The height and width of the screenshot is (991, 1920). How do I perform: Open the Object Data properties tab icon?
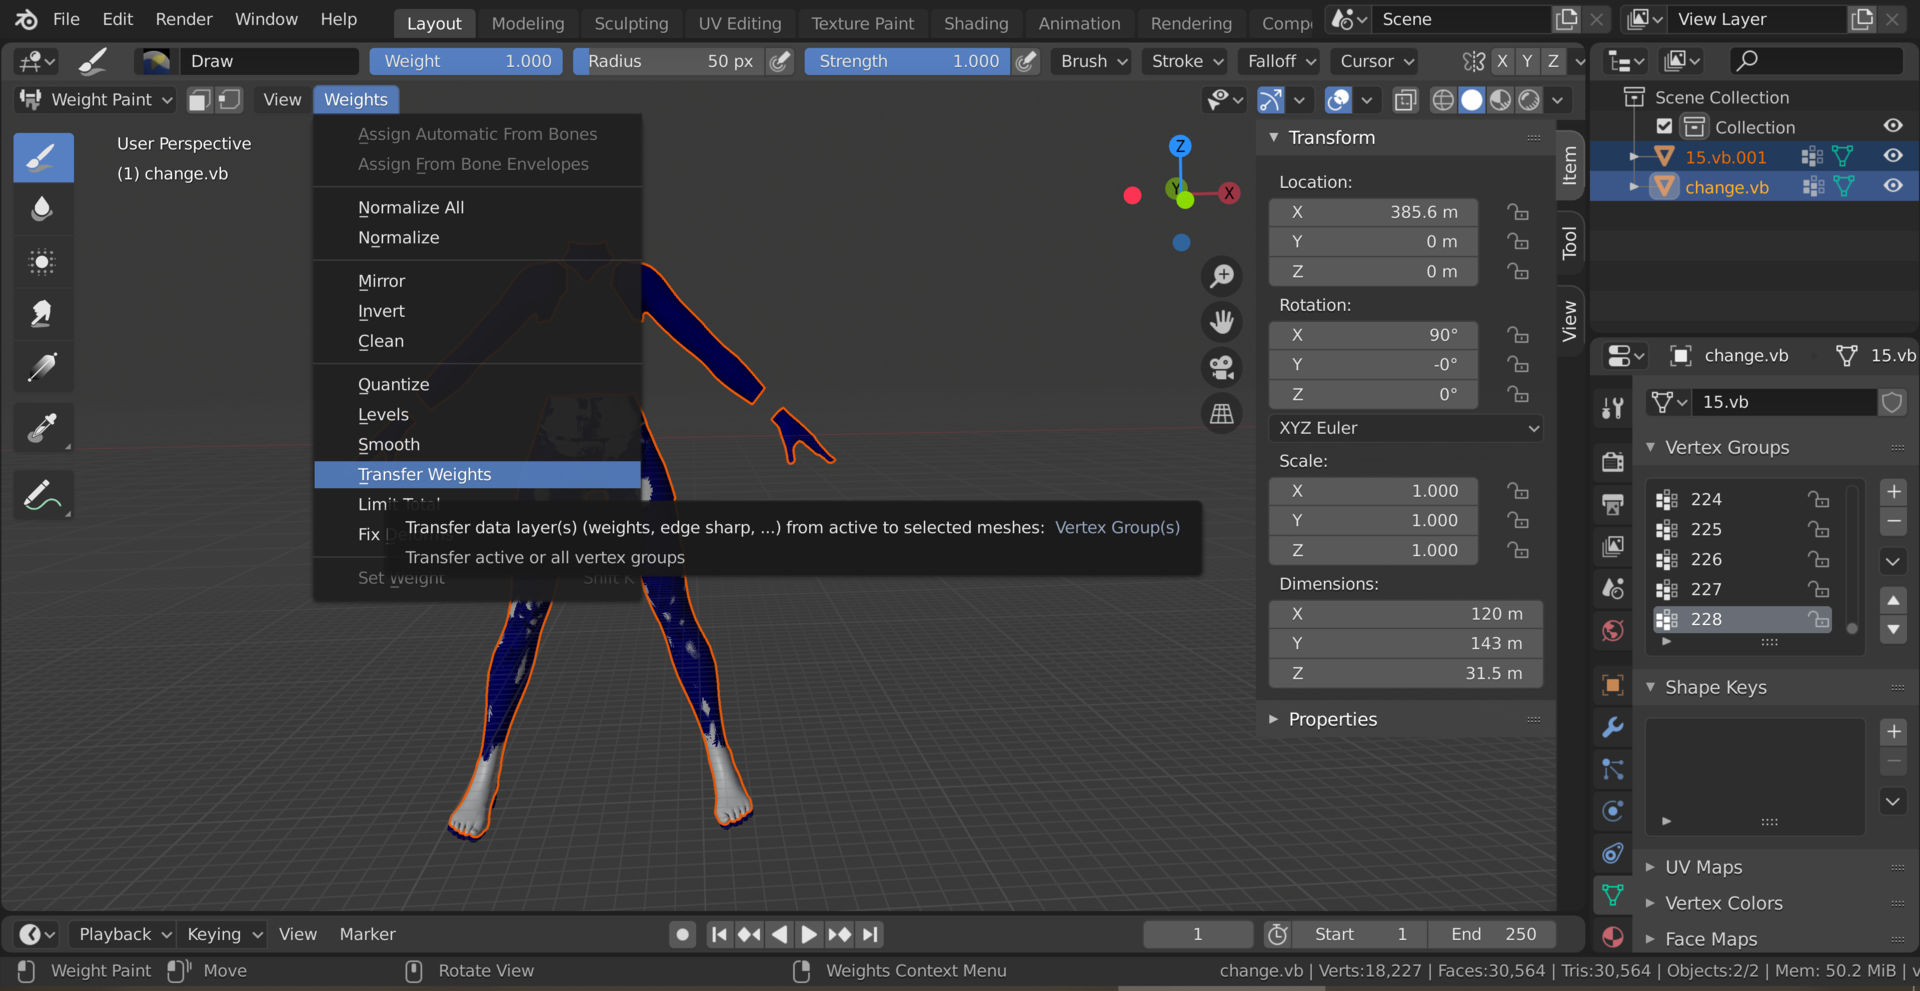tap(1613, 895)
